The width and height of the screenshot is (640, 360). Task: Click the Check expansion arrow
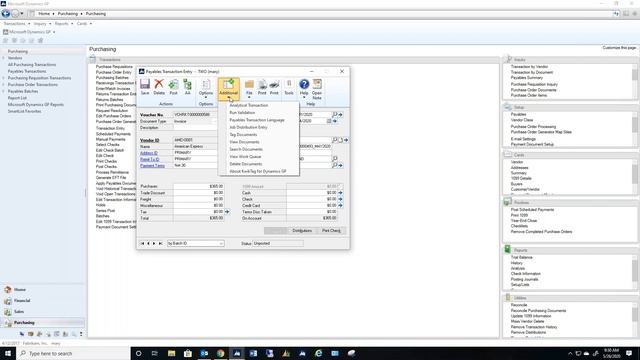(x=340, y=199)
